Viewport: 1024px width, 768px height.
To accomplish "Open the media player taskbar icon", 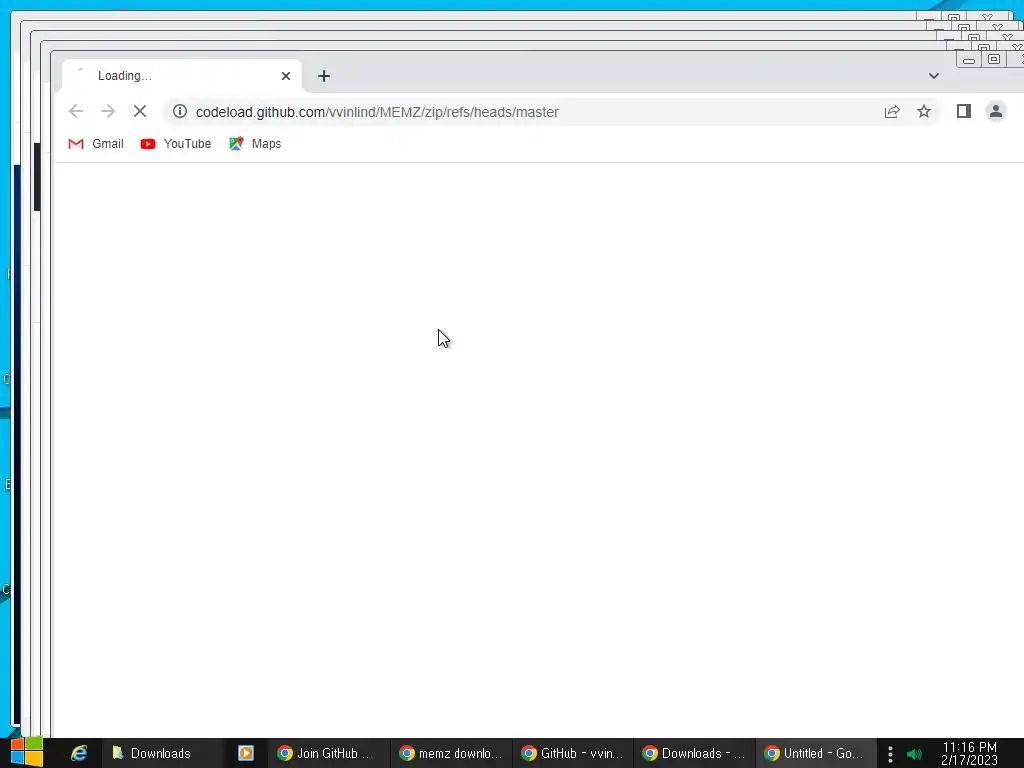I will point(246,753).
